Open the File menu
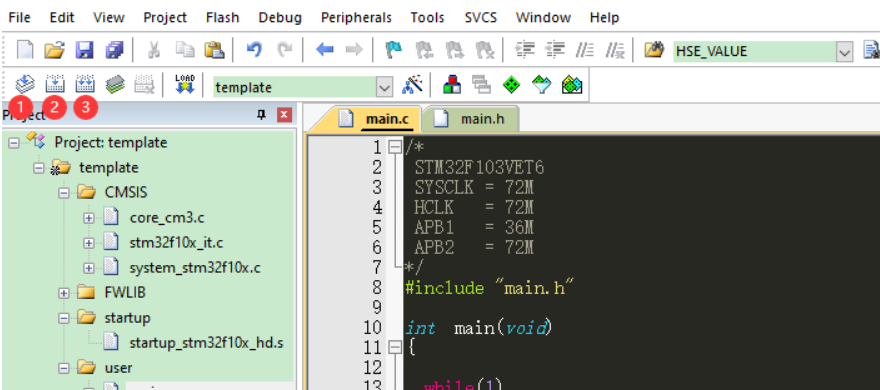This screenshot has width=880, height=390. 19,17
